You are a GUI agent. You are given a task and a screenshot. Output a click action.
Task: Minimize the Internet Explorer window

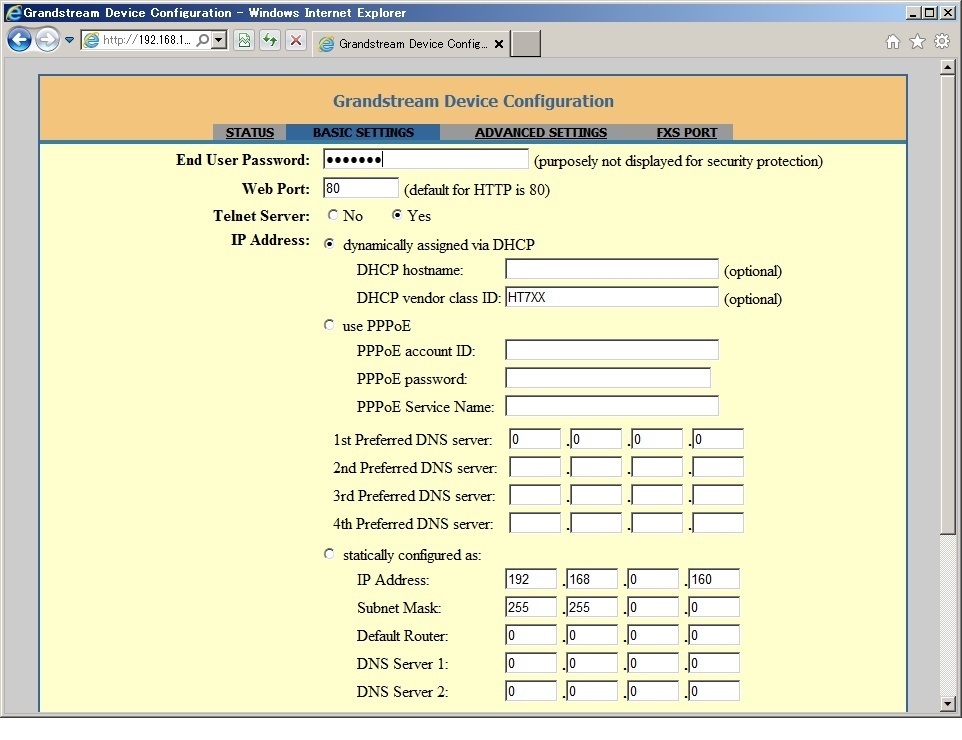tap(913, 12)
